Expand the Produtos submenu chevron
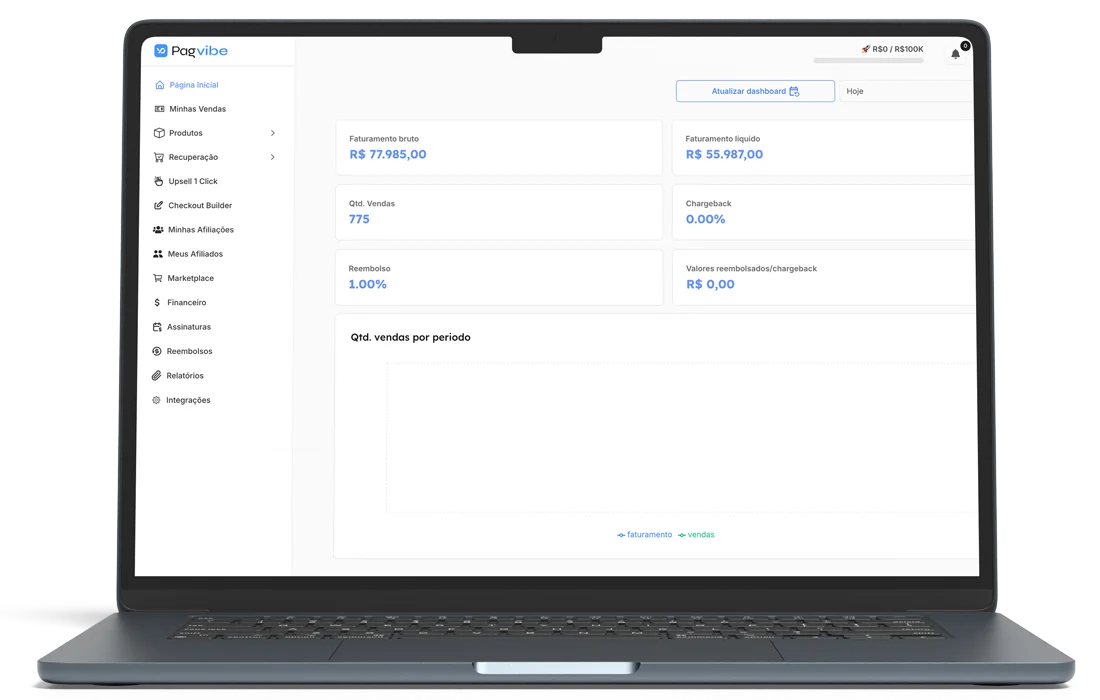 click(273, 133)
